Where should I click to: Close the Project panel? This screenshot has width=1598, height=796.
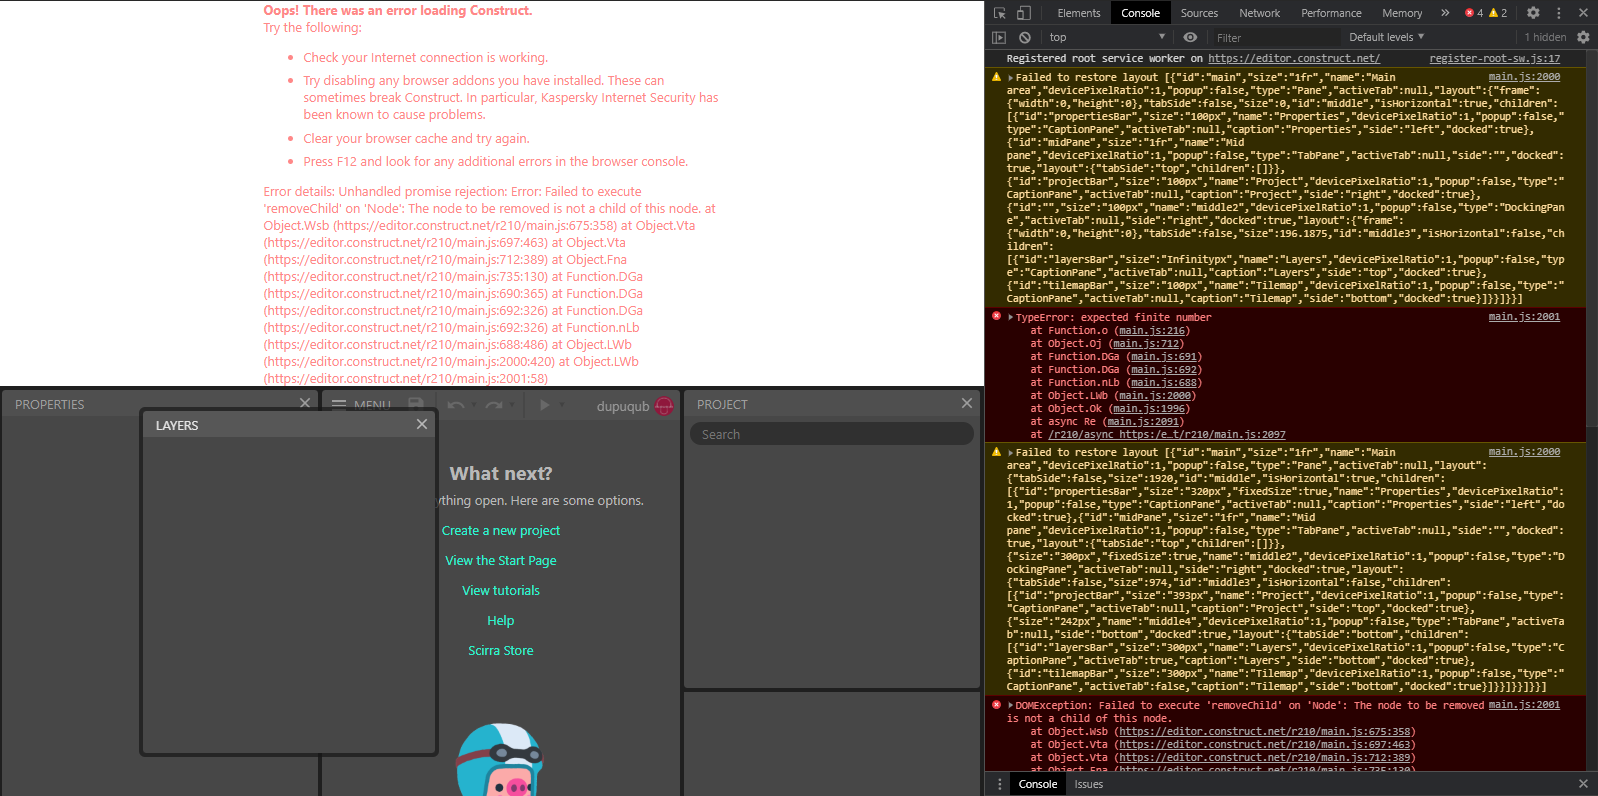[x=967, y=403]
